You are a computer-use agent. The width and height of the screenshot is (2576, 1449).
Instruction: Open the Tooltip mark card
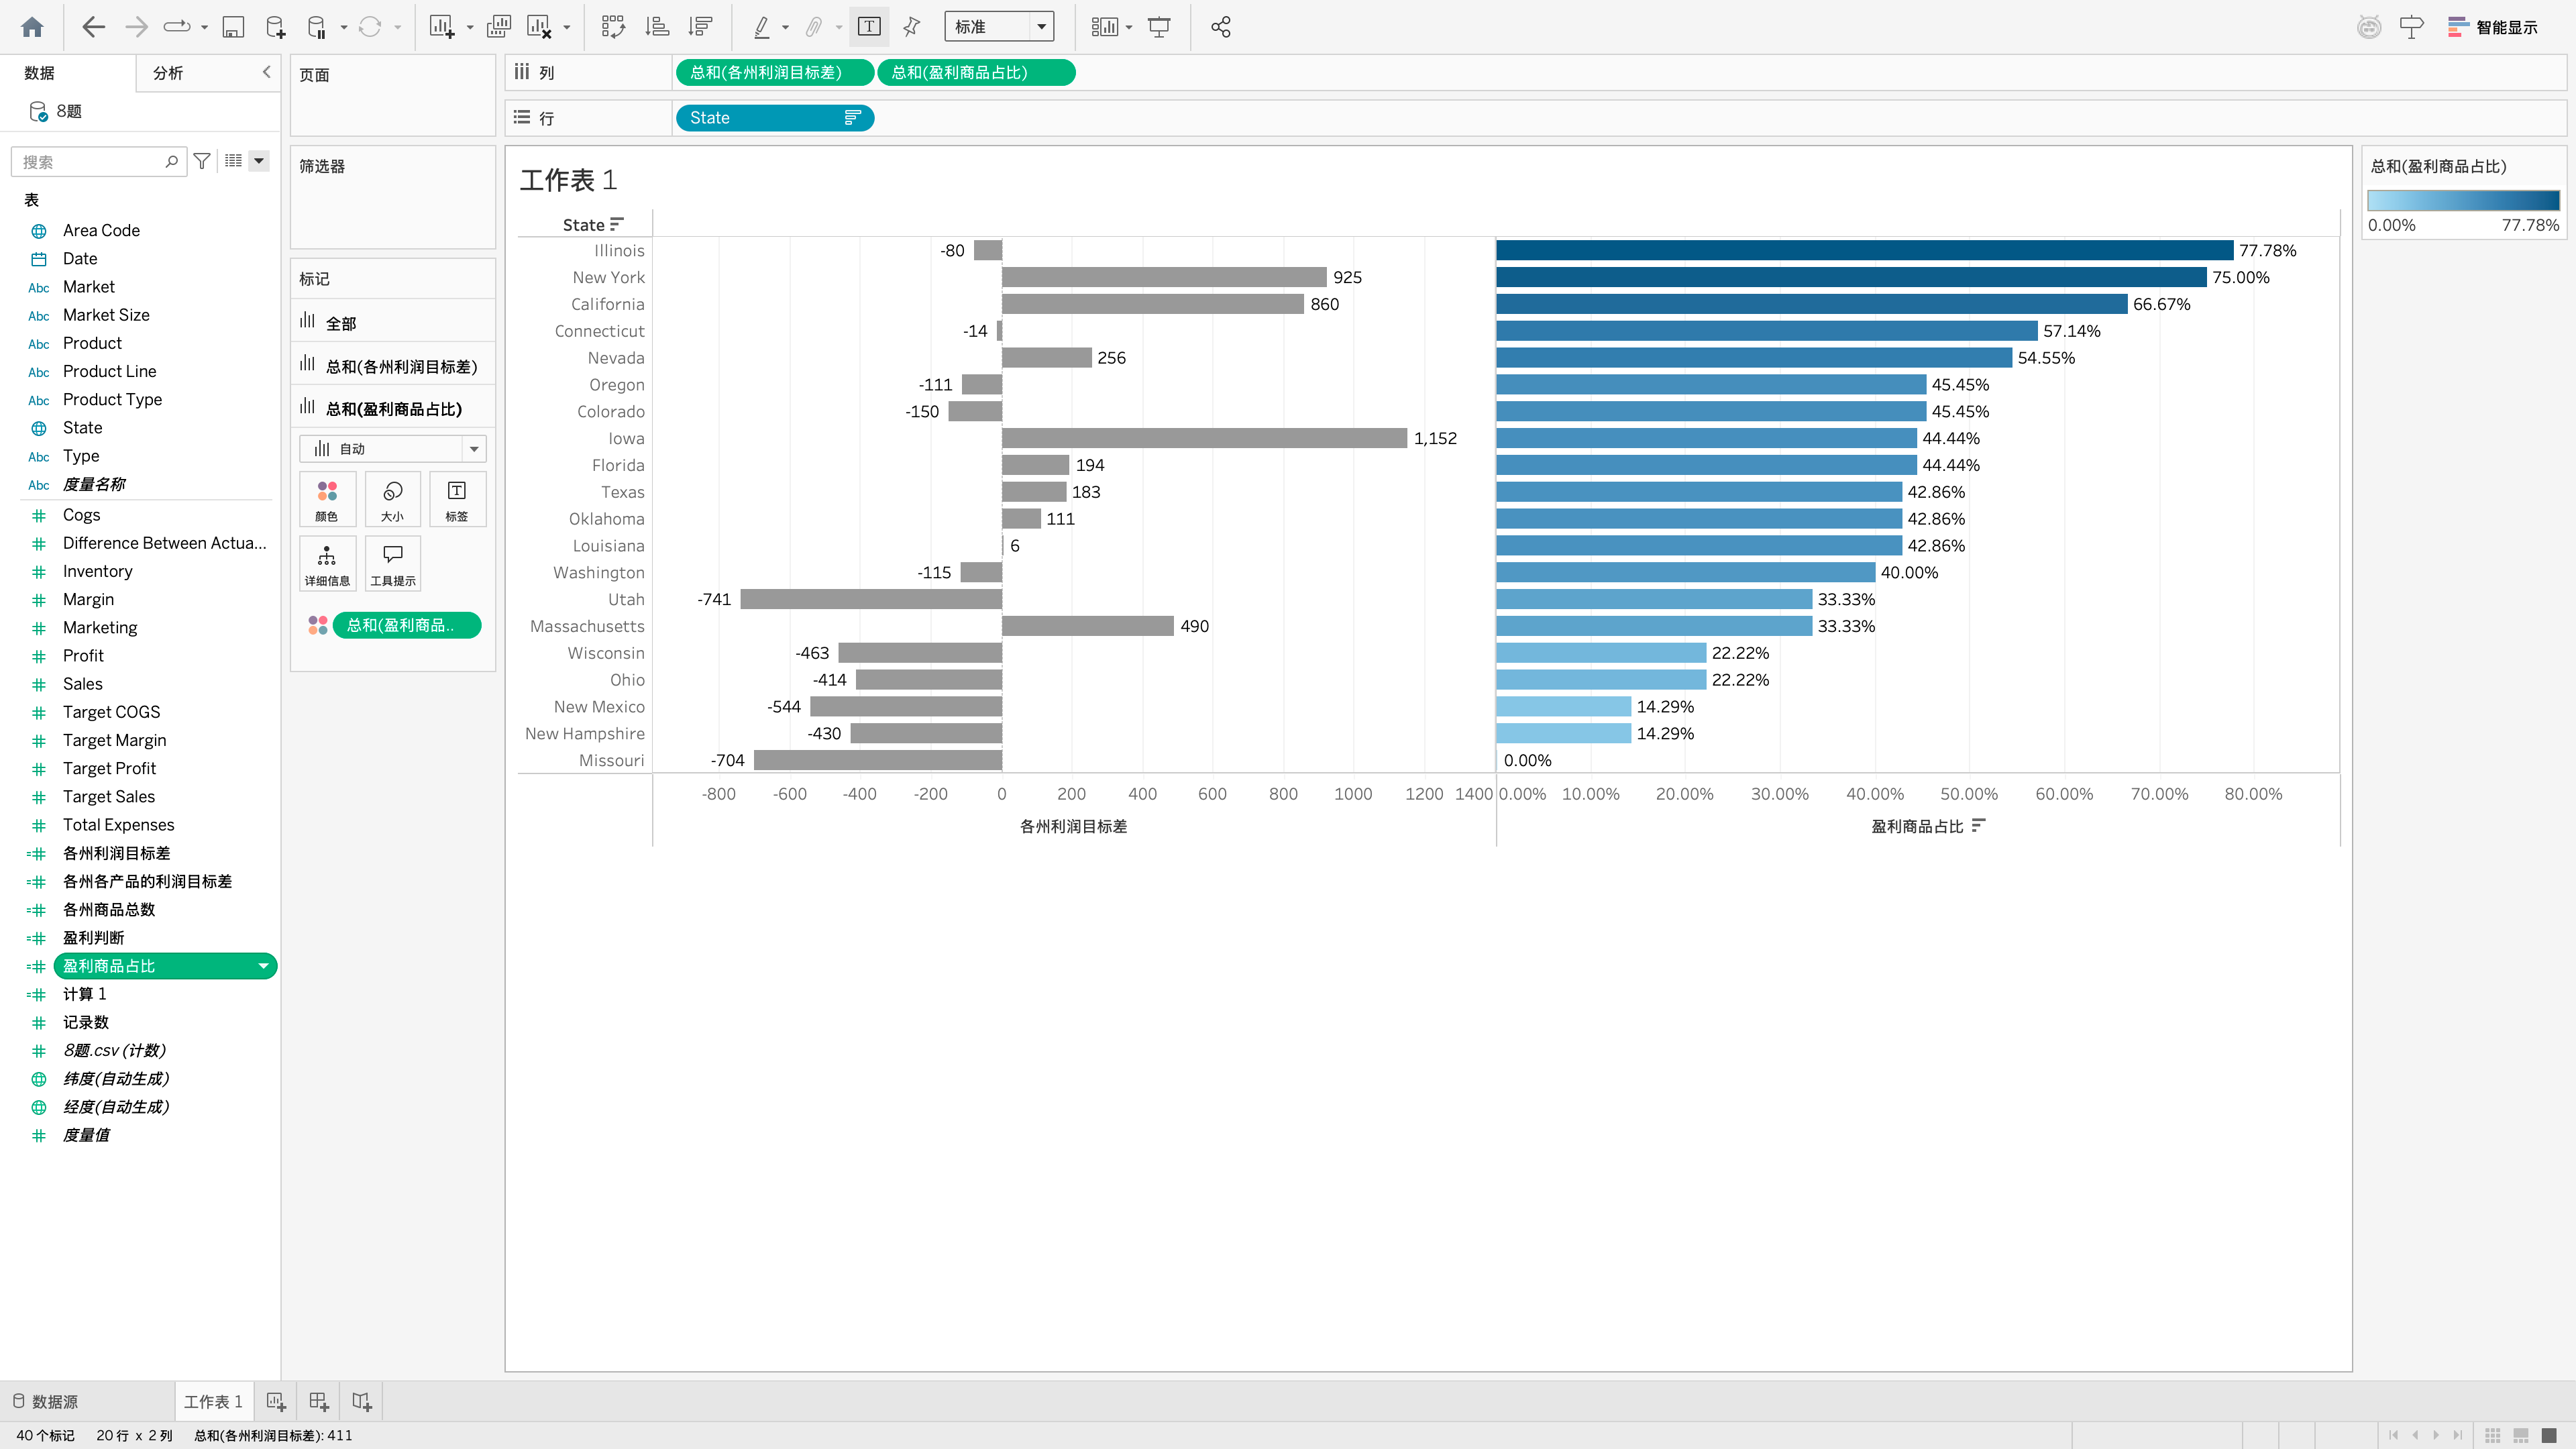392,563
